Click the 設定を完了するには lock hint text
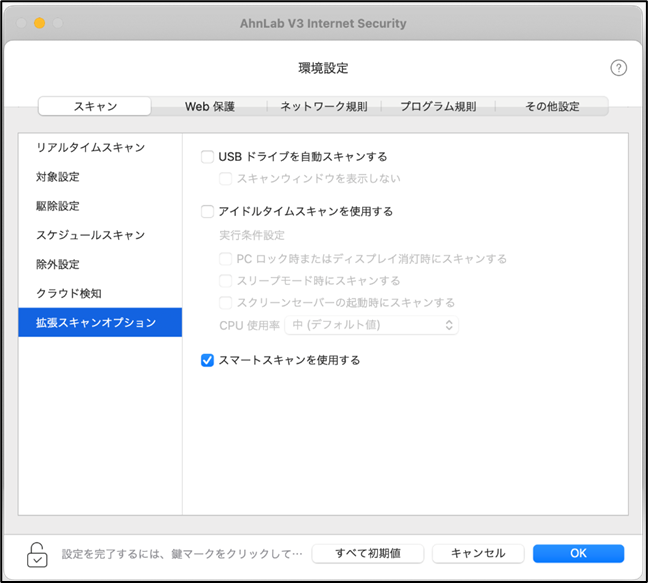Image resolution: width=648 pixels, height=583 pixels. (x=182, y=554)
